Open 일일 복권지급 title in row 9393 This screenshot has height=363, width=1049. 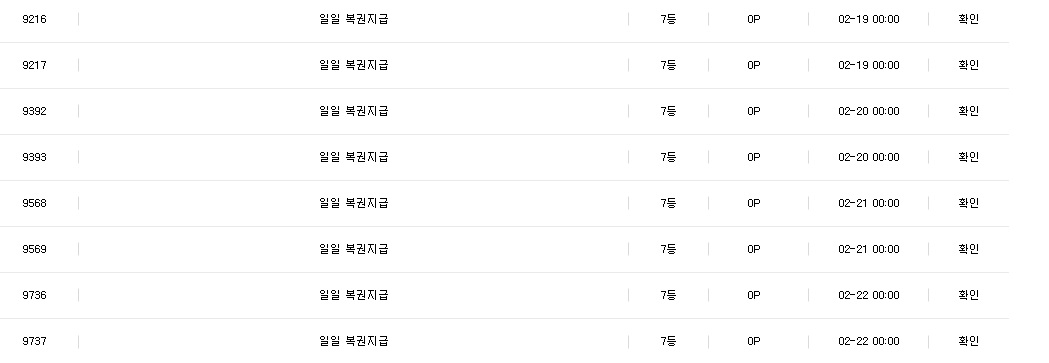pyautogui.click(x=353, y=157)
